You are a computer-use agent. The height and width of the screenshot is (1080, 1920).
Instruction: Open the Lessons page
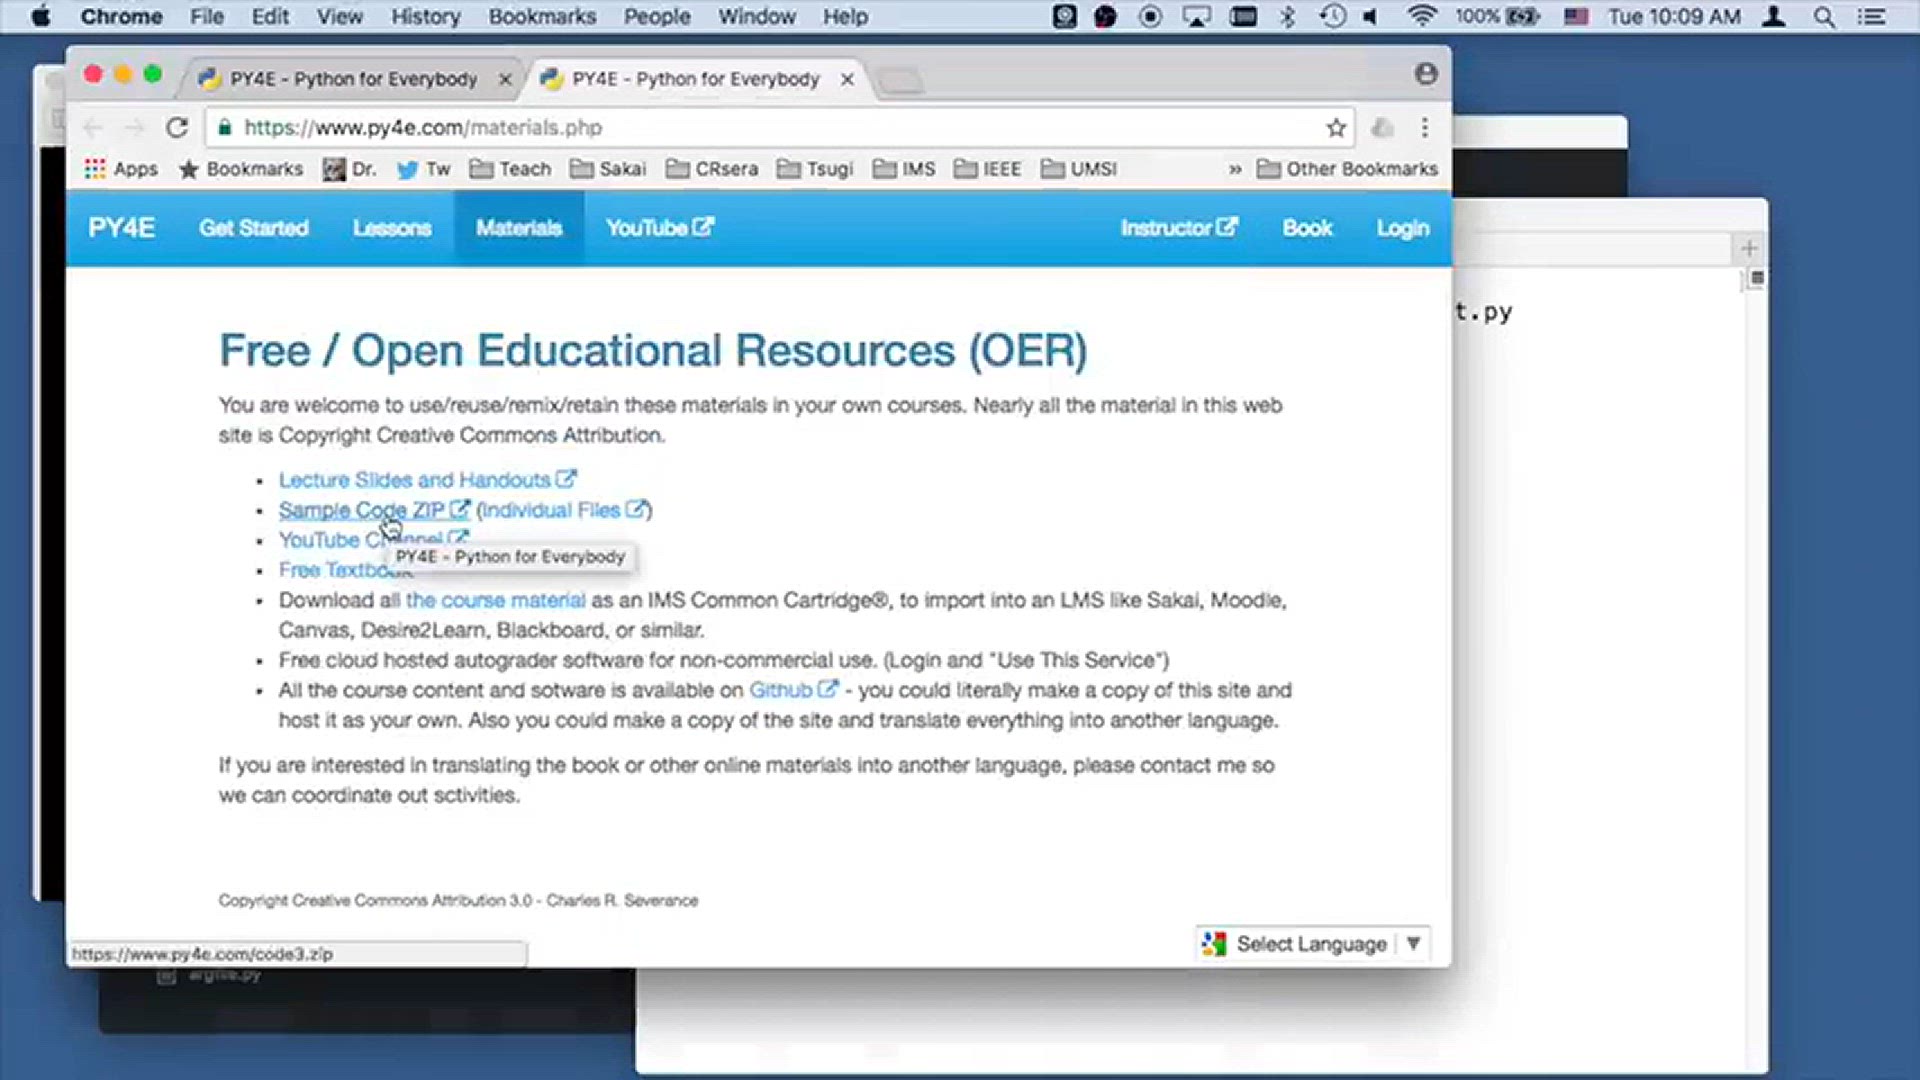click(391, 228)
